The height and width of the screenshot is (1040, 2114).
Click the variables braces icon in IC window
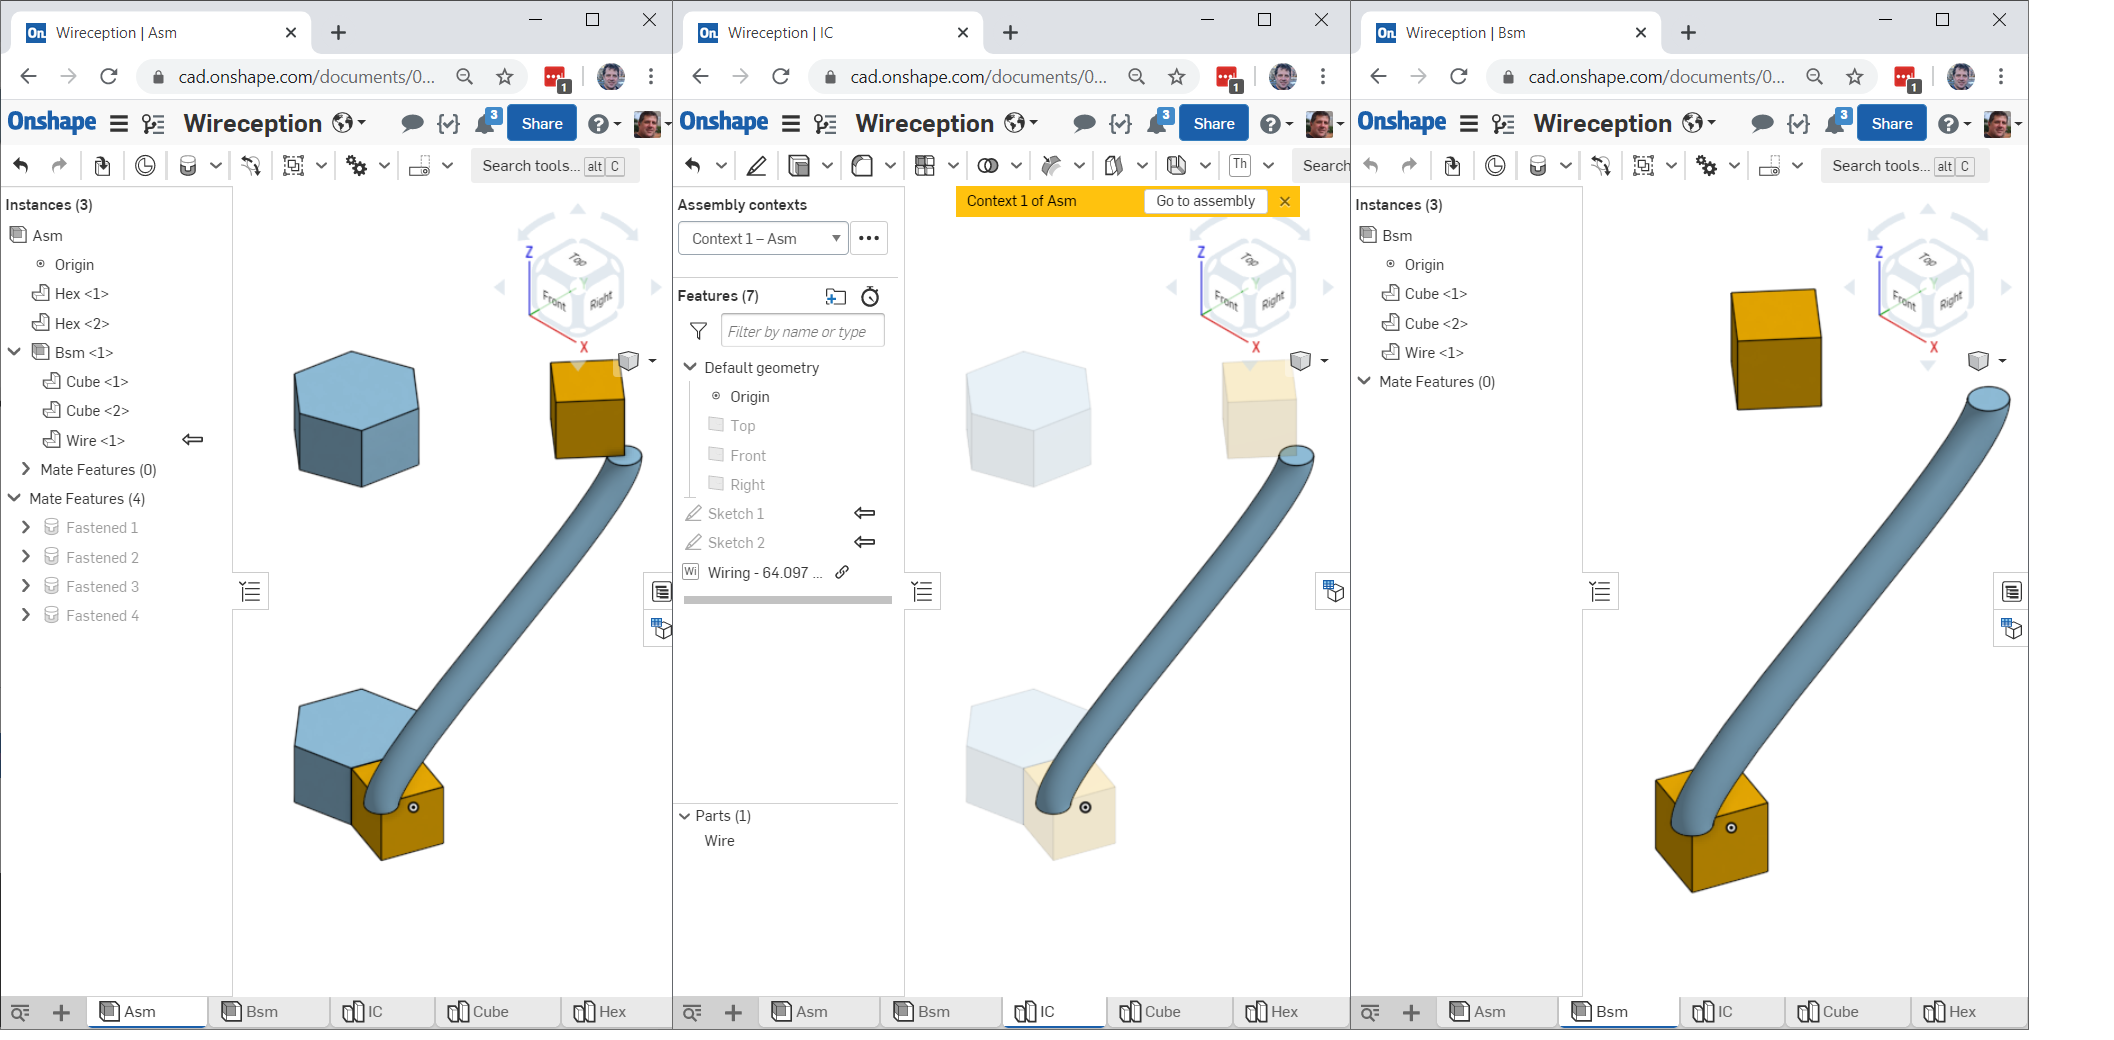point(1121,123)
